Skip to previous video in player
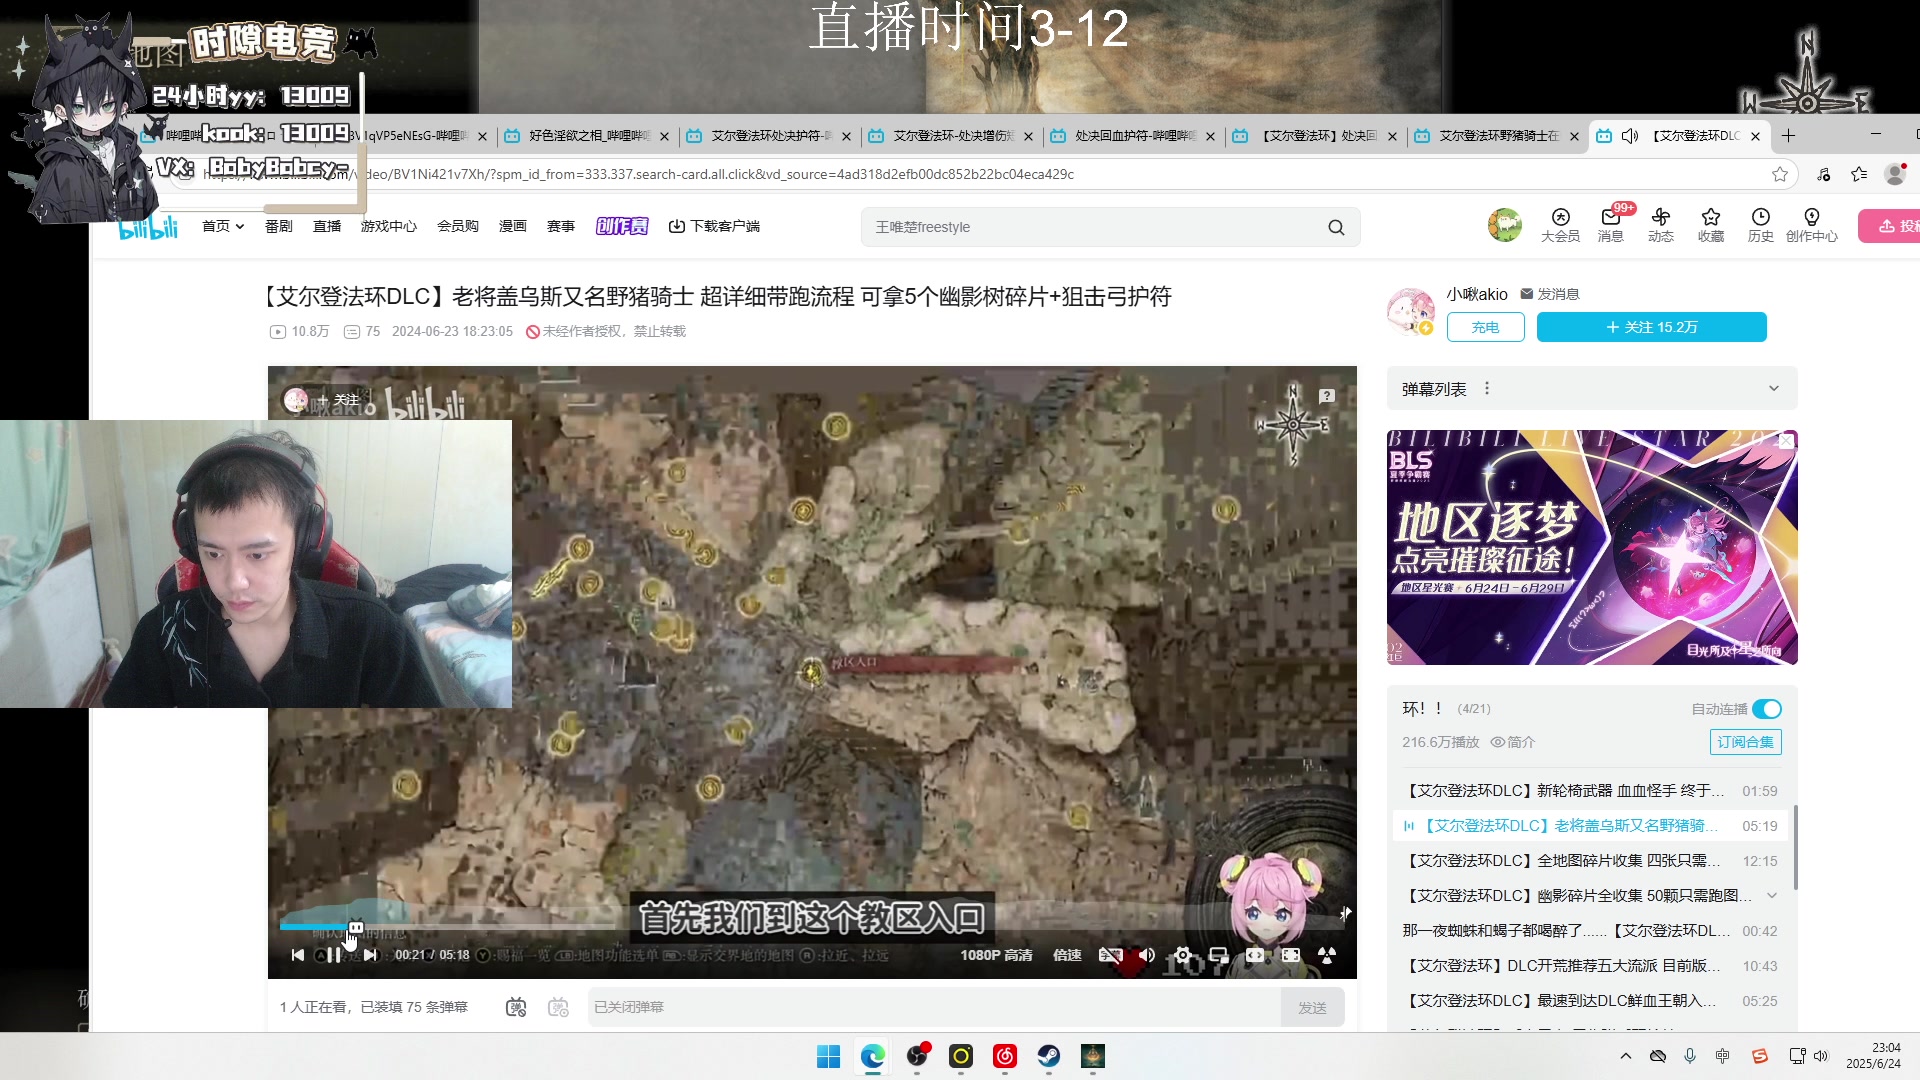This screenshot has height=1080, width=1920. coord(297,955)
